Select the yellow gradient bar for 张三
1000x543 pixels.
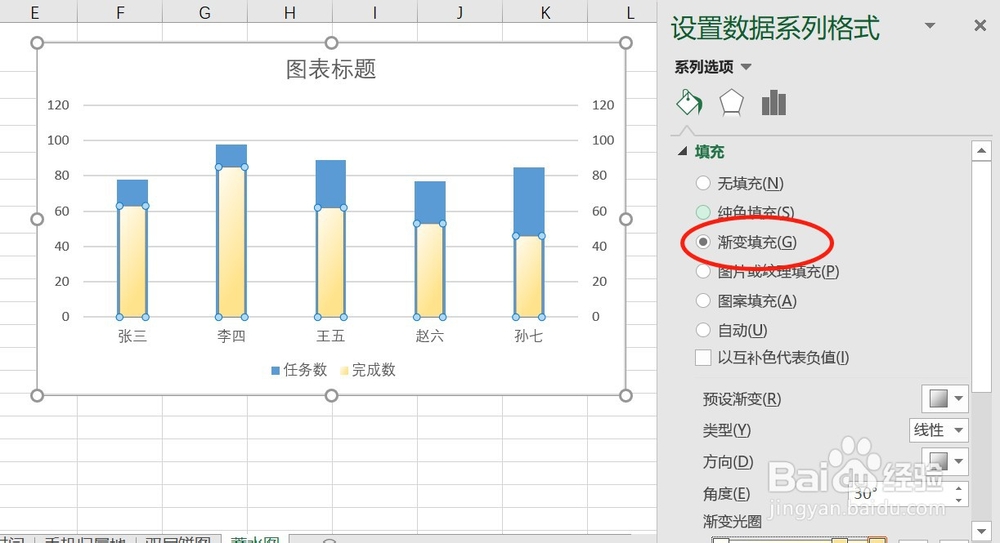[133, 262]
